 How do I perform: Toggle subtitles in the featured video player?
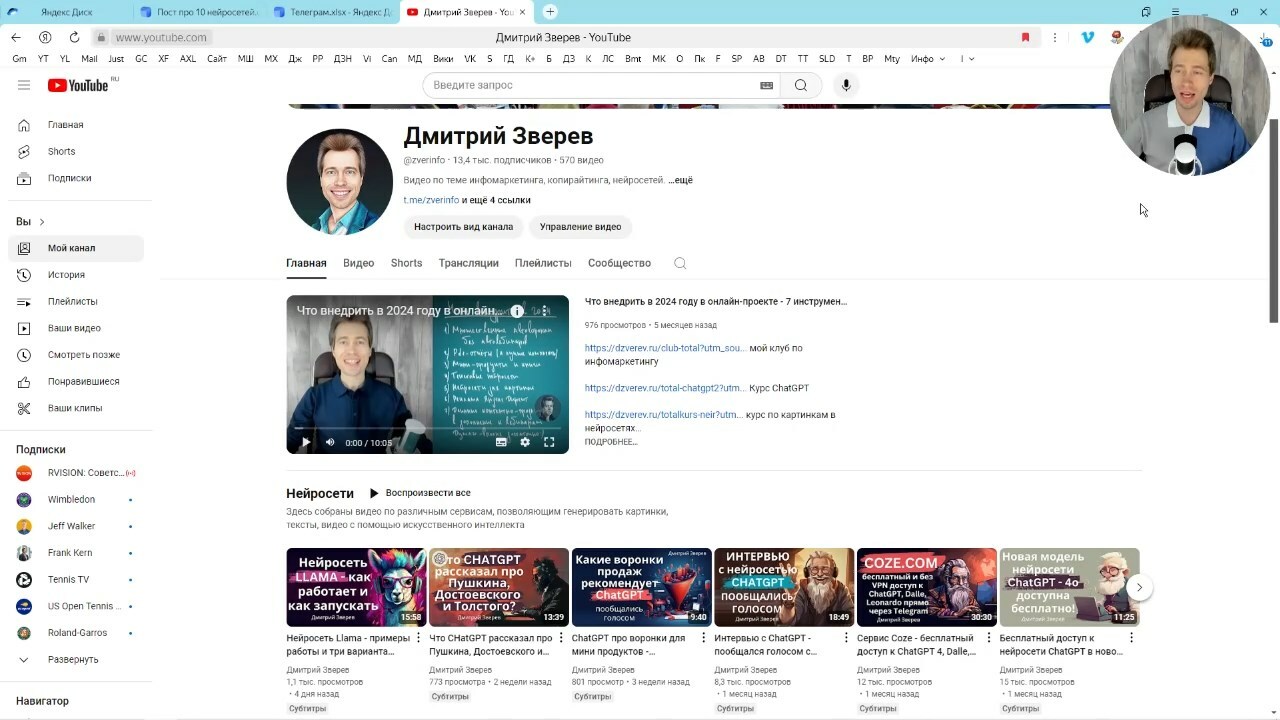coord(501,442)
